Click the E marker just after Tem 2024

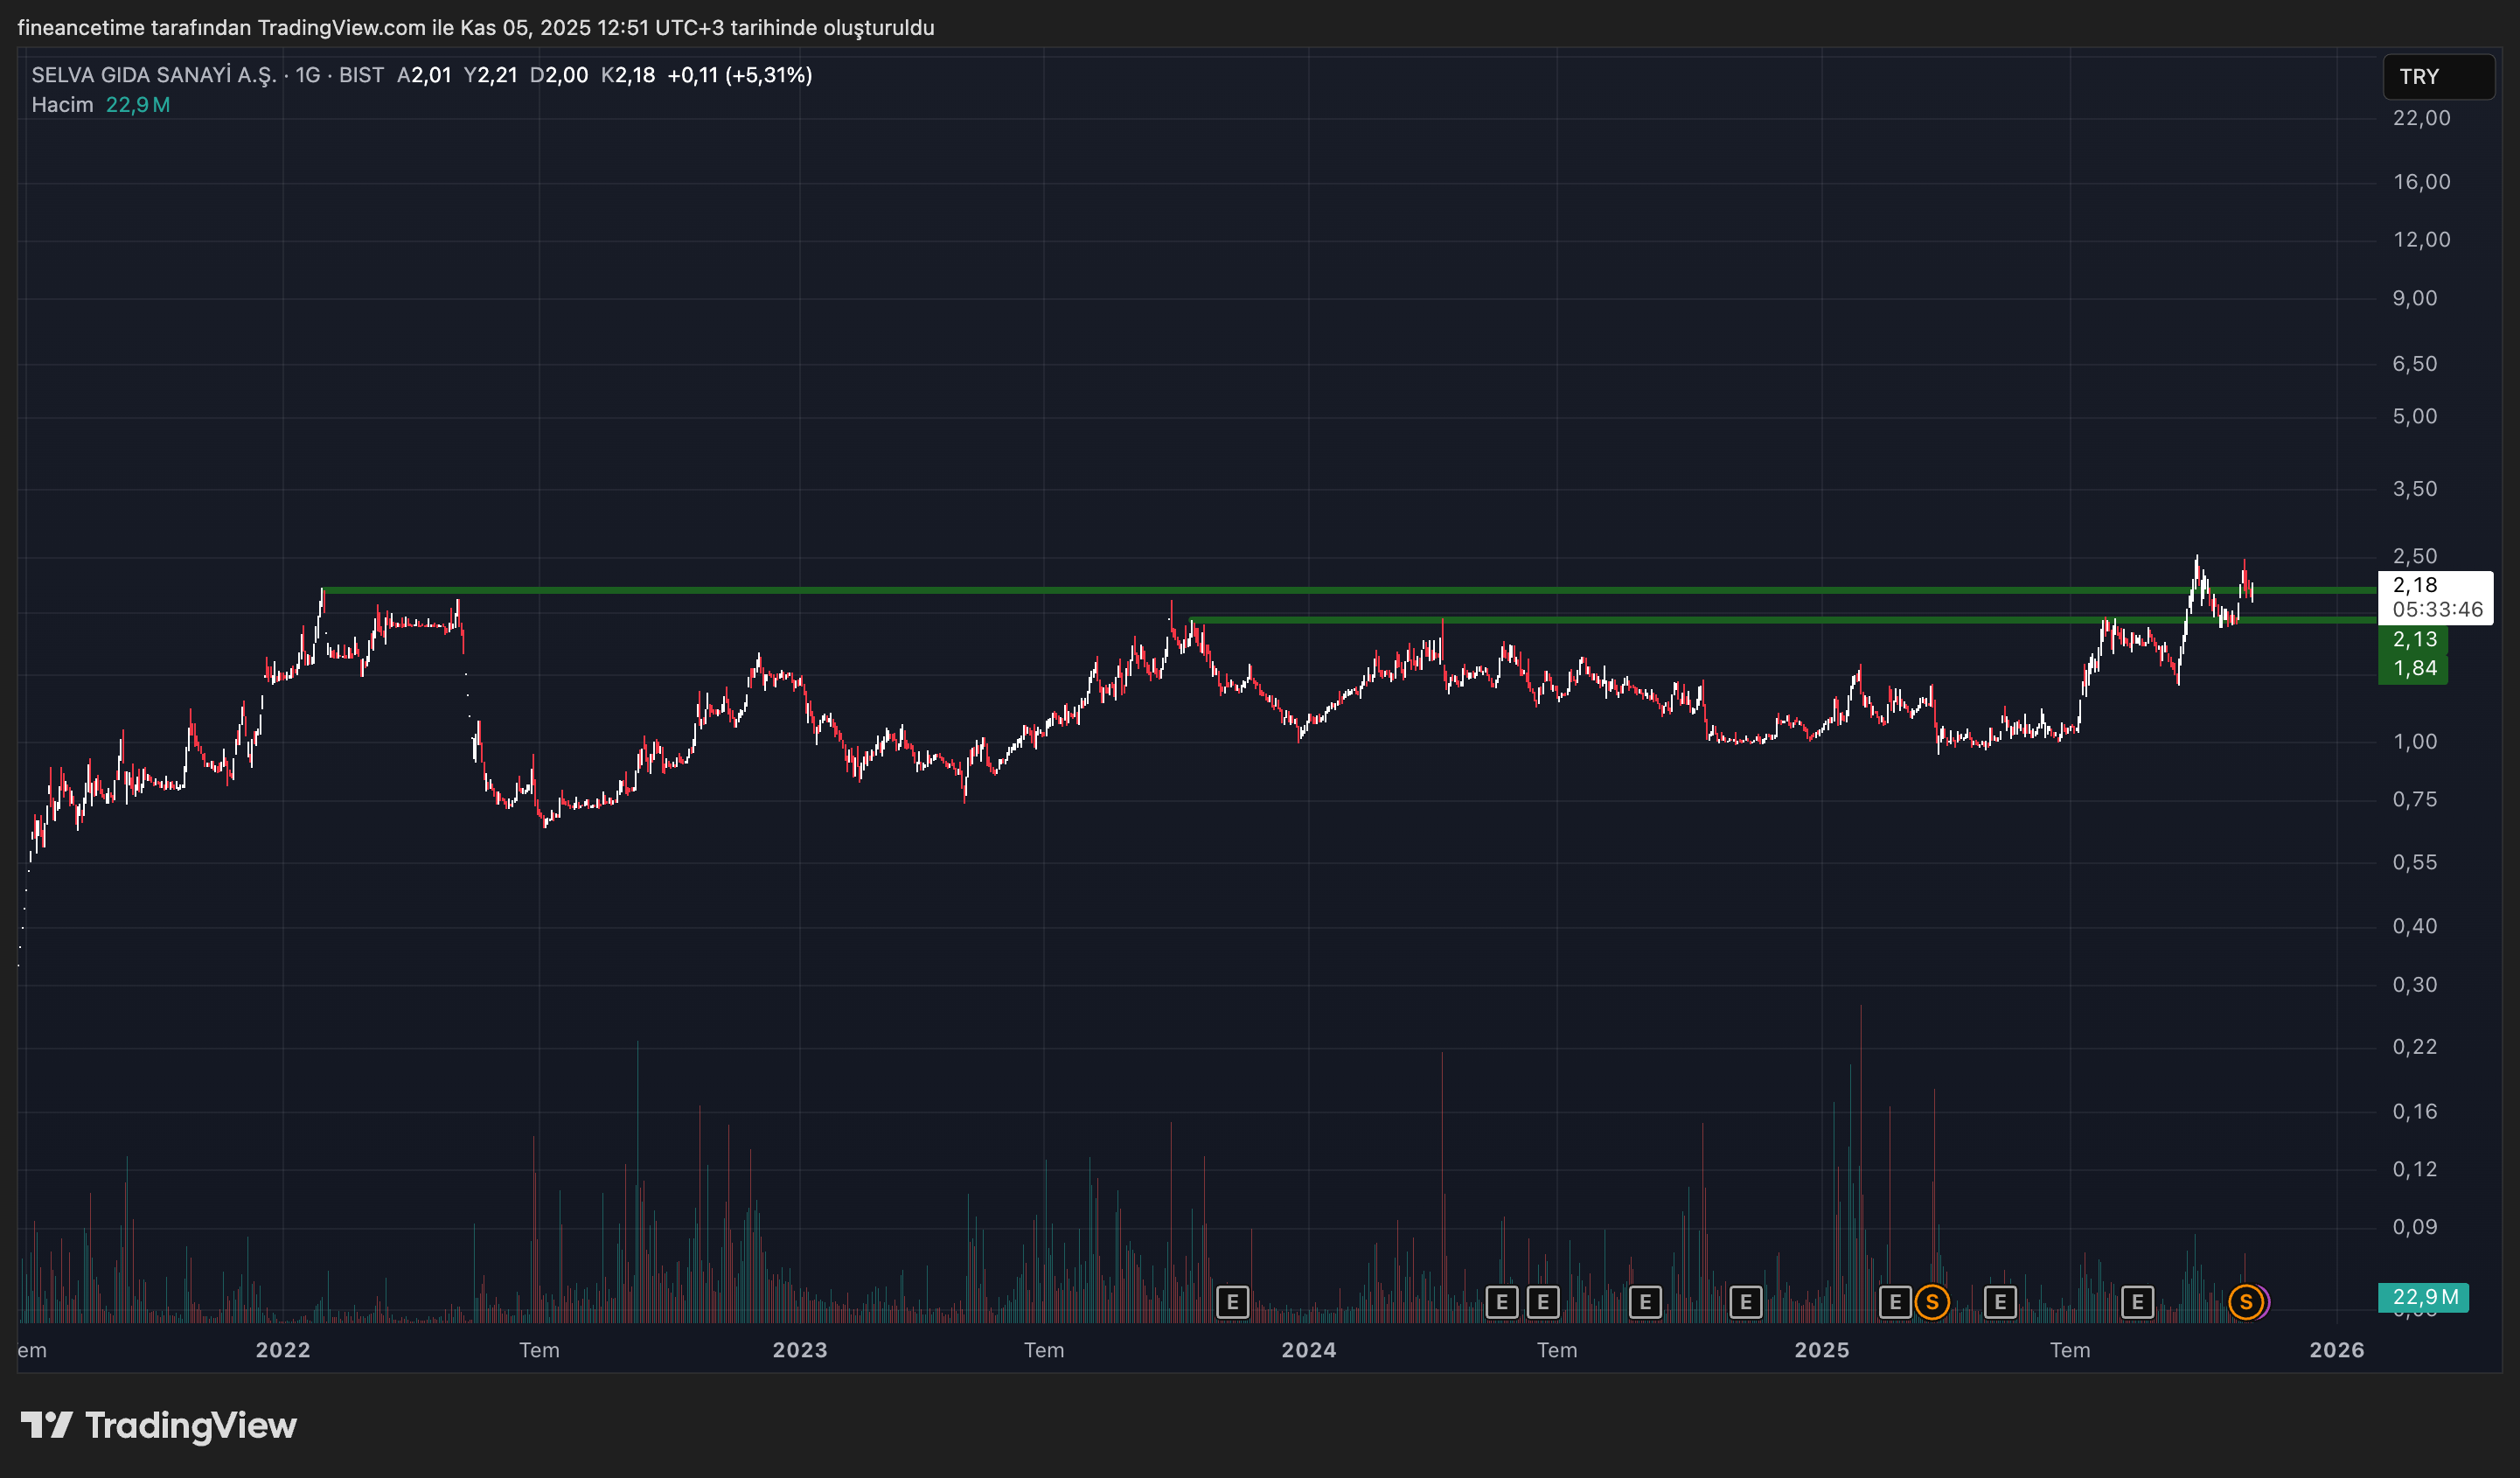(x=1645, y=1302)
